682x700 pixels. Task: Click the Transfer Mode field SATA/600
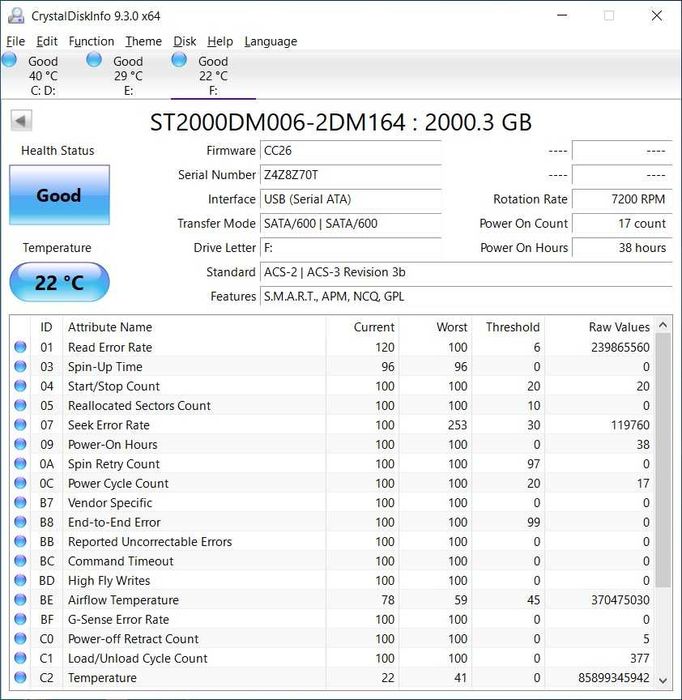coord(350,223)
